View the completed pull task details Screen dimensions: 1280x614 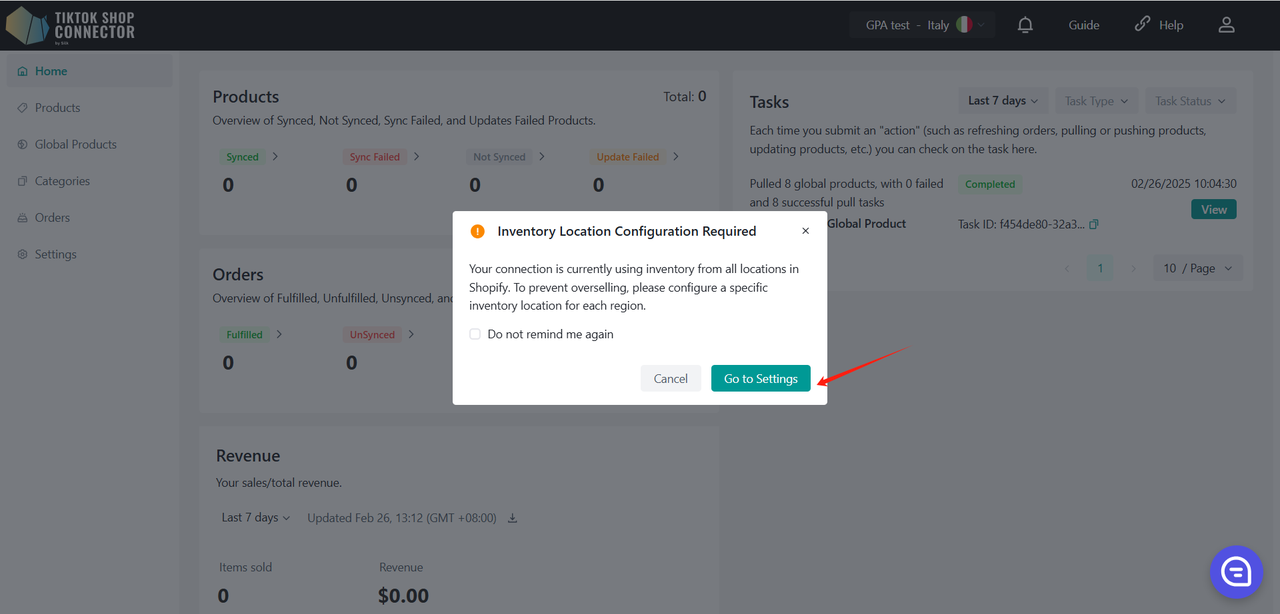coord(1213,209)
